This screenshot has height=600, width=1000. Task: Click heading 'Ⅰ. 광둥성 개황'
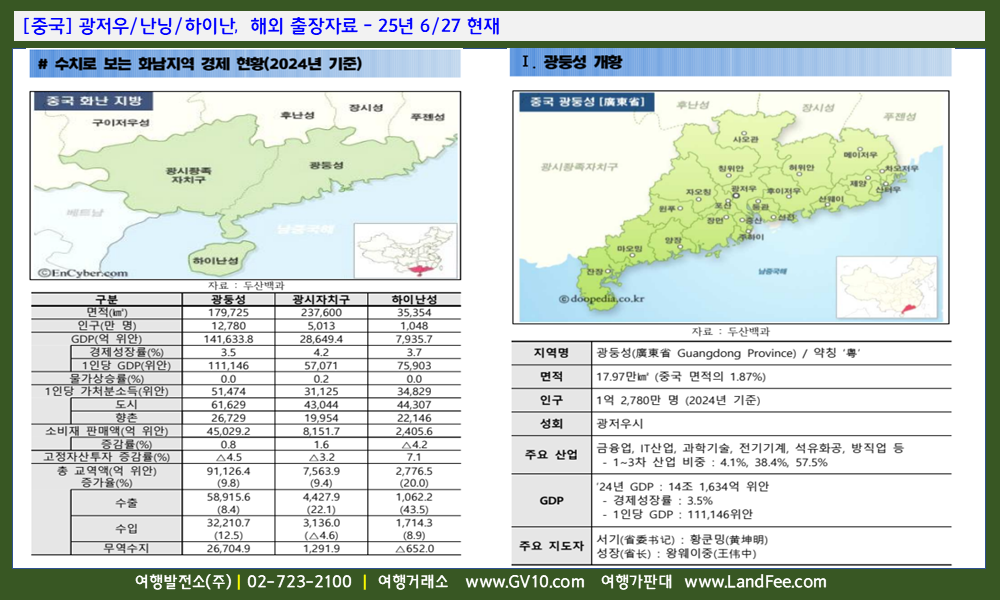pos(571,62)
